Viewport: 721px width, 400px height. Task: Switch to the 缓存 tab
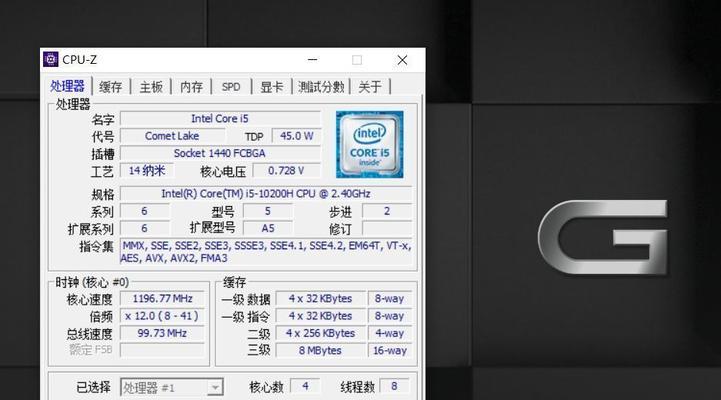[111, 87]
